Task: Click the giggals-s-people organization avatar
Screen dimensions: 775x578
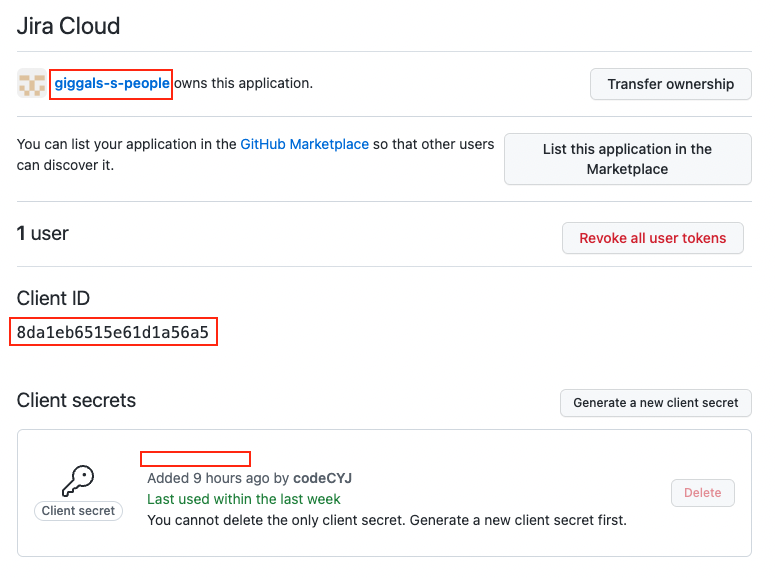Action: click(31, 84)
